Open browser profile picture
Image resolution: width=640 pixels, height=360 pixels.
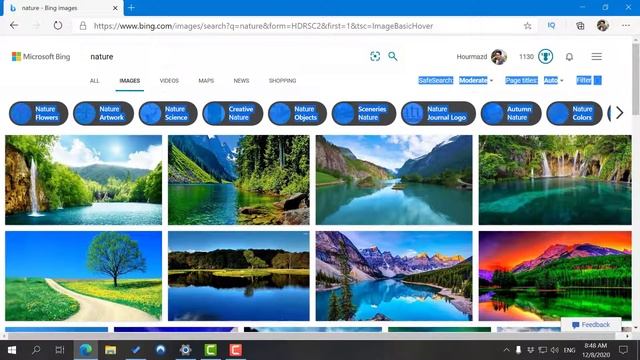click(x=602, y=25)
